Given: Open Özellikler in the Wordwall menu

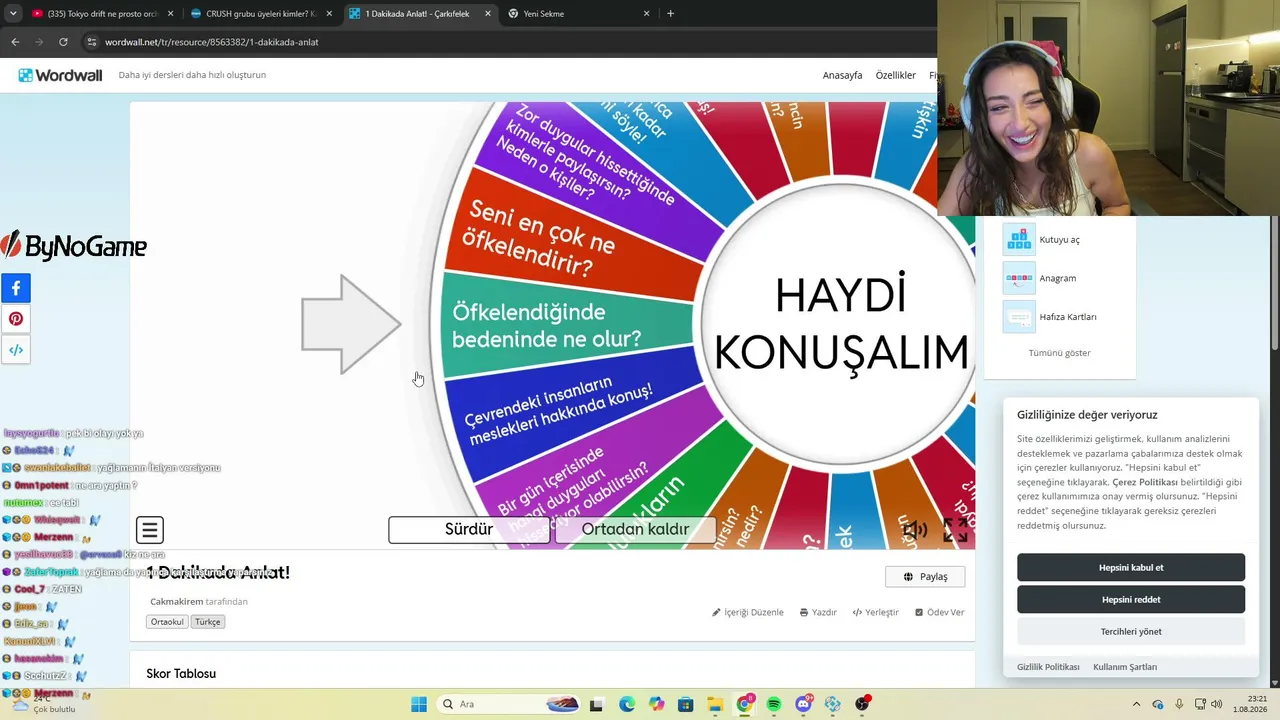Looking at the screenshot, I should (x=895, y=75).
